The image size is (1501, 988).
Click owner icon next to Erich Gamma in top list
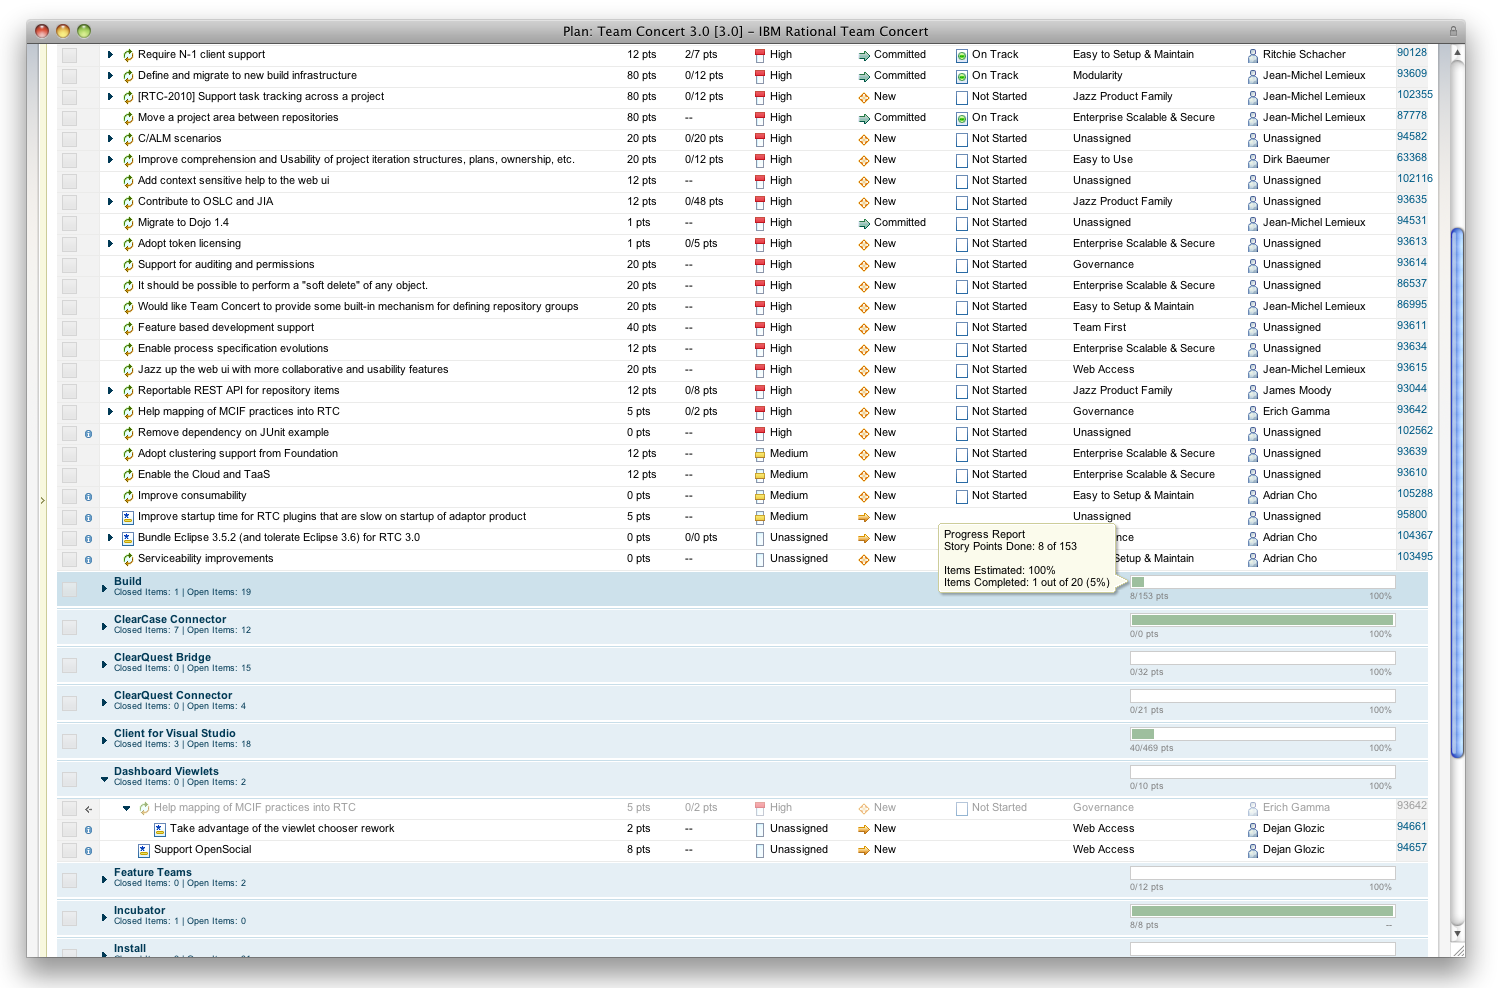pyautogui.click(x=1253, y=412)
